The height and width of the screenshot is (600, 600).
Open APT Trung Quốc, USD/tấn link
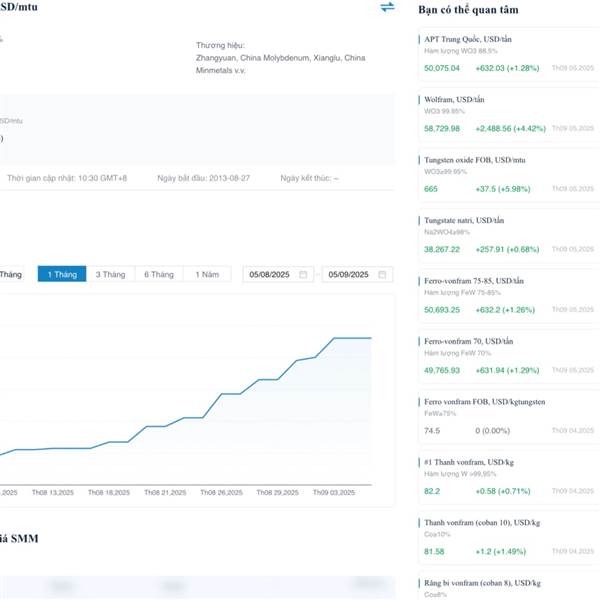point(468,39)
